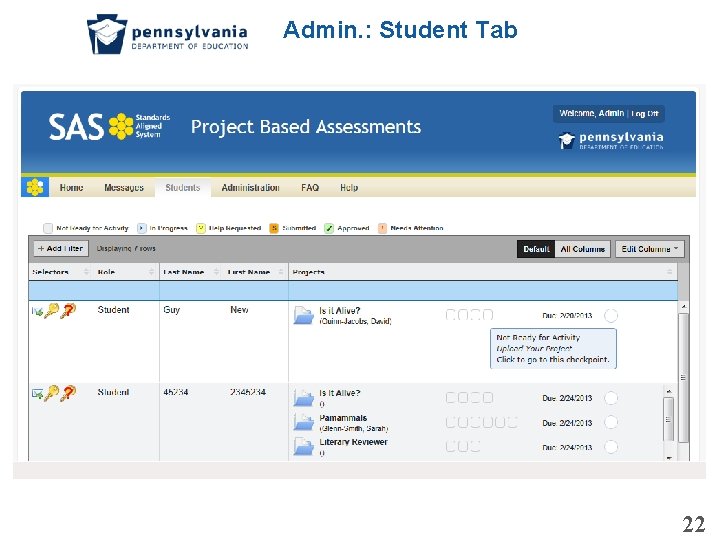Viewport: 720px width, 540px height.
Task: Click status circle for Guy's Is It Alive? due 2/20/2013
Action: [611, 315]
